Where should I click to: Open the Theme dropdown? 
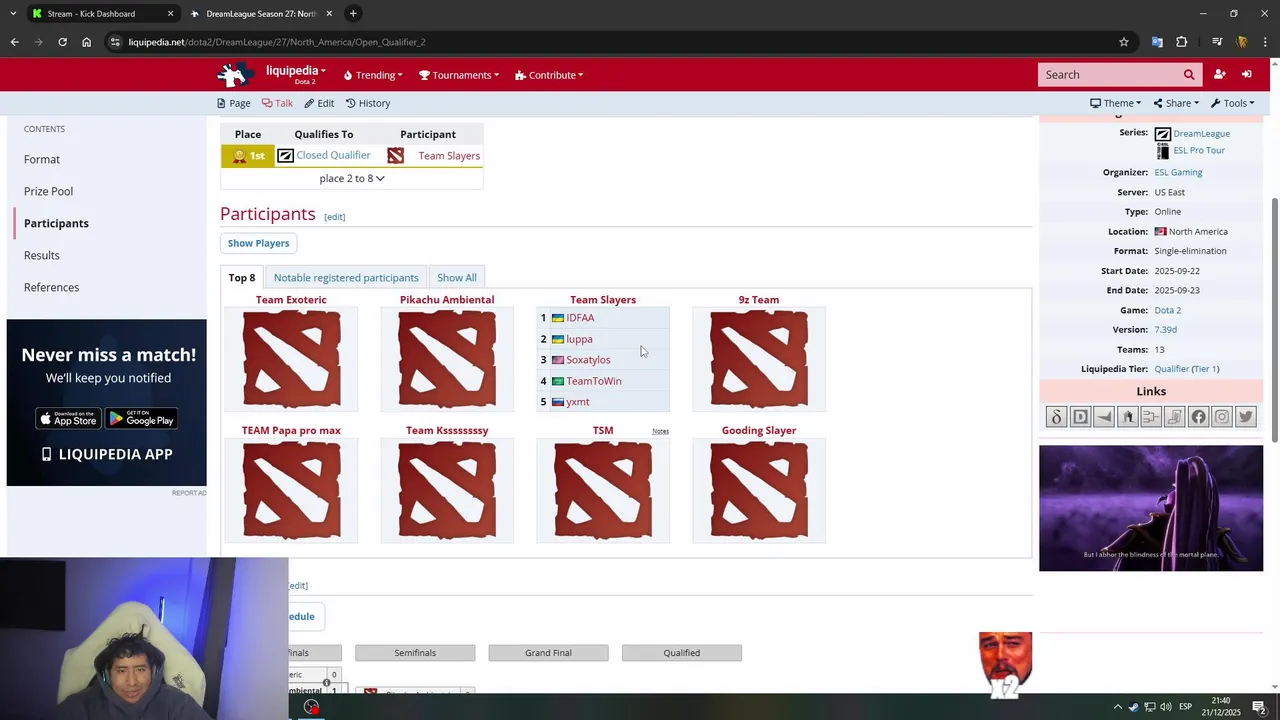(1116, 103)
